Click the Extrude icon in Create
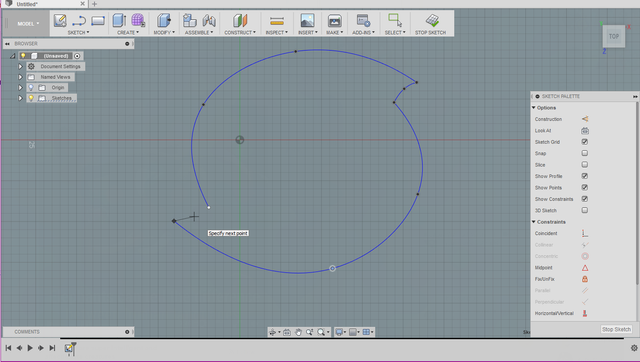 (119, 20)
